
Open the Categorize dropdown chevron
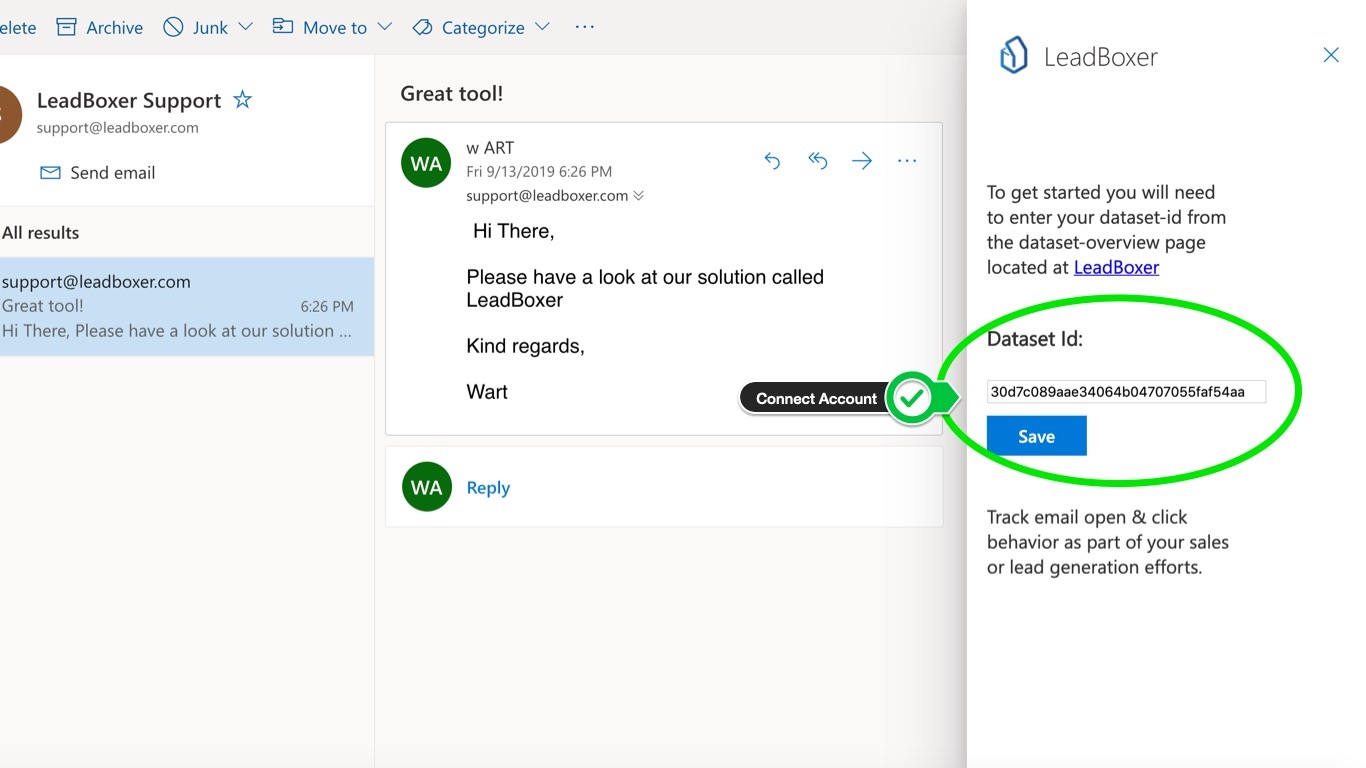pos(542,27)
